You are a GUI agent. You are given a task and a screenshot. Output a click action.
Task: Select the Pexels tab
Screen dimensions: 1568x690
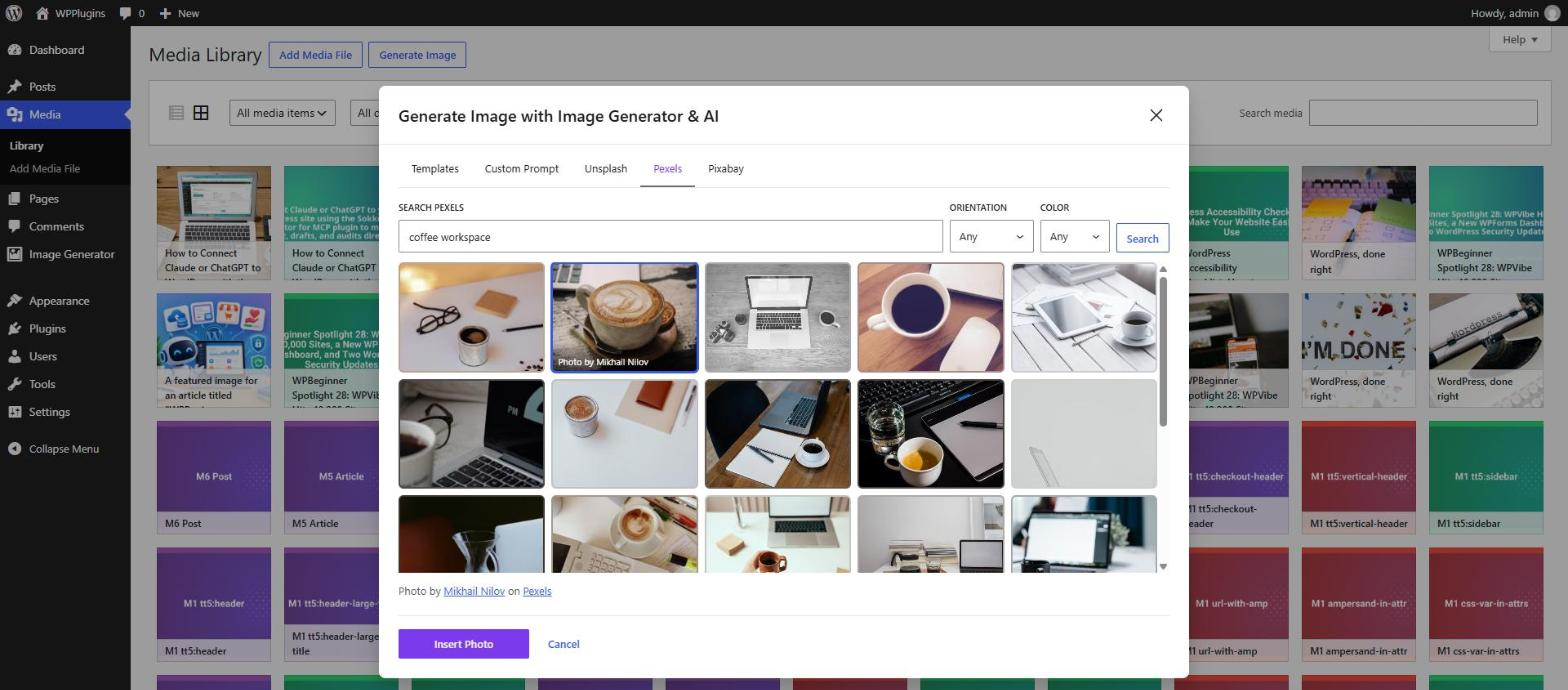point(667,169)
